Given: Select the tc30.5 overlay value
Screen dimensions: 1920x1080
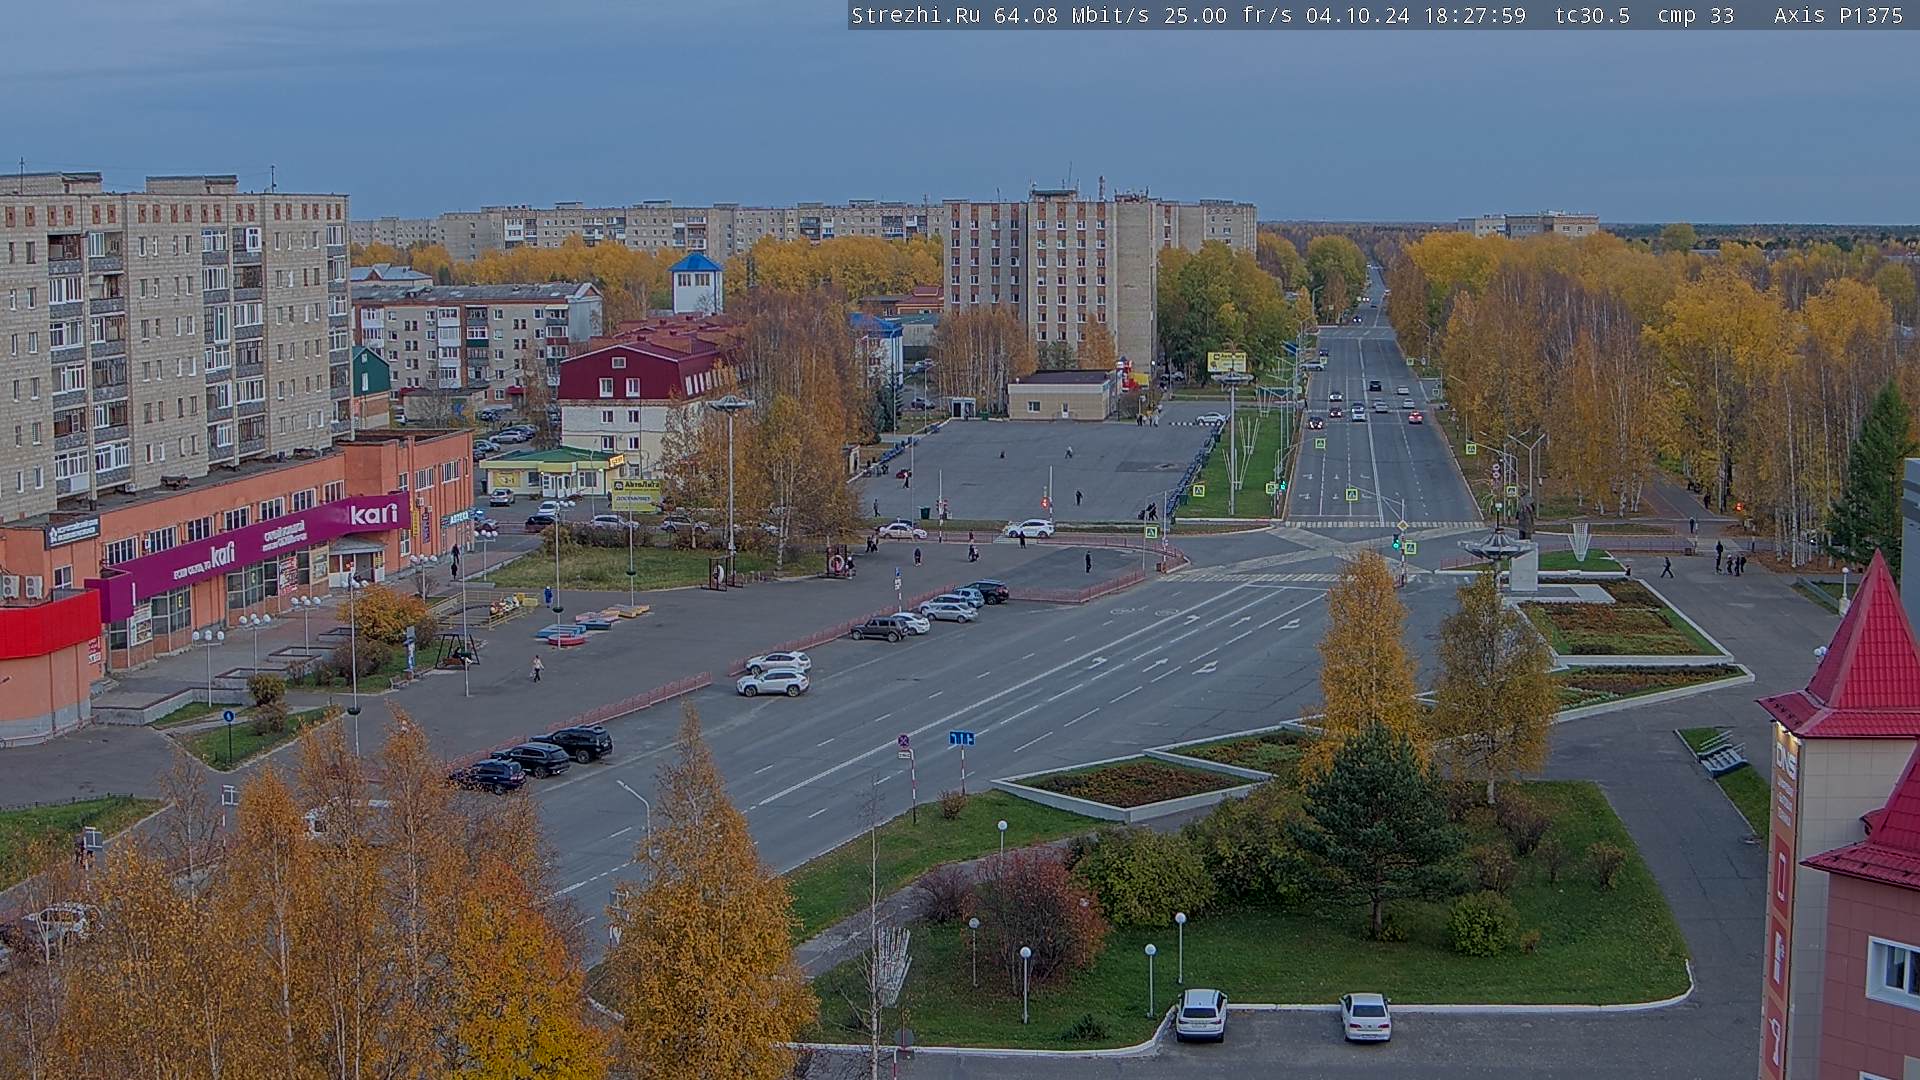Looking at the screenshot, I should coord(1592,15).
